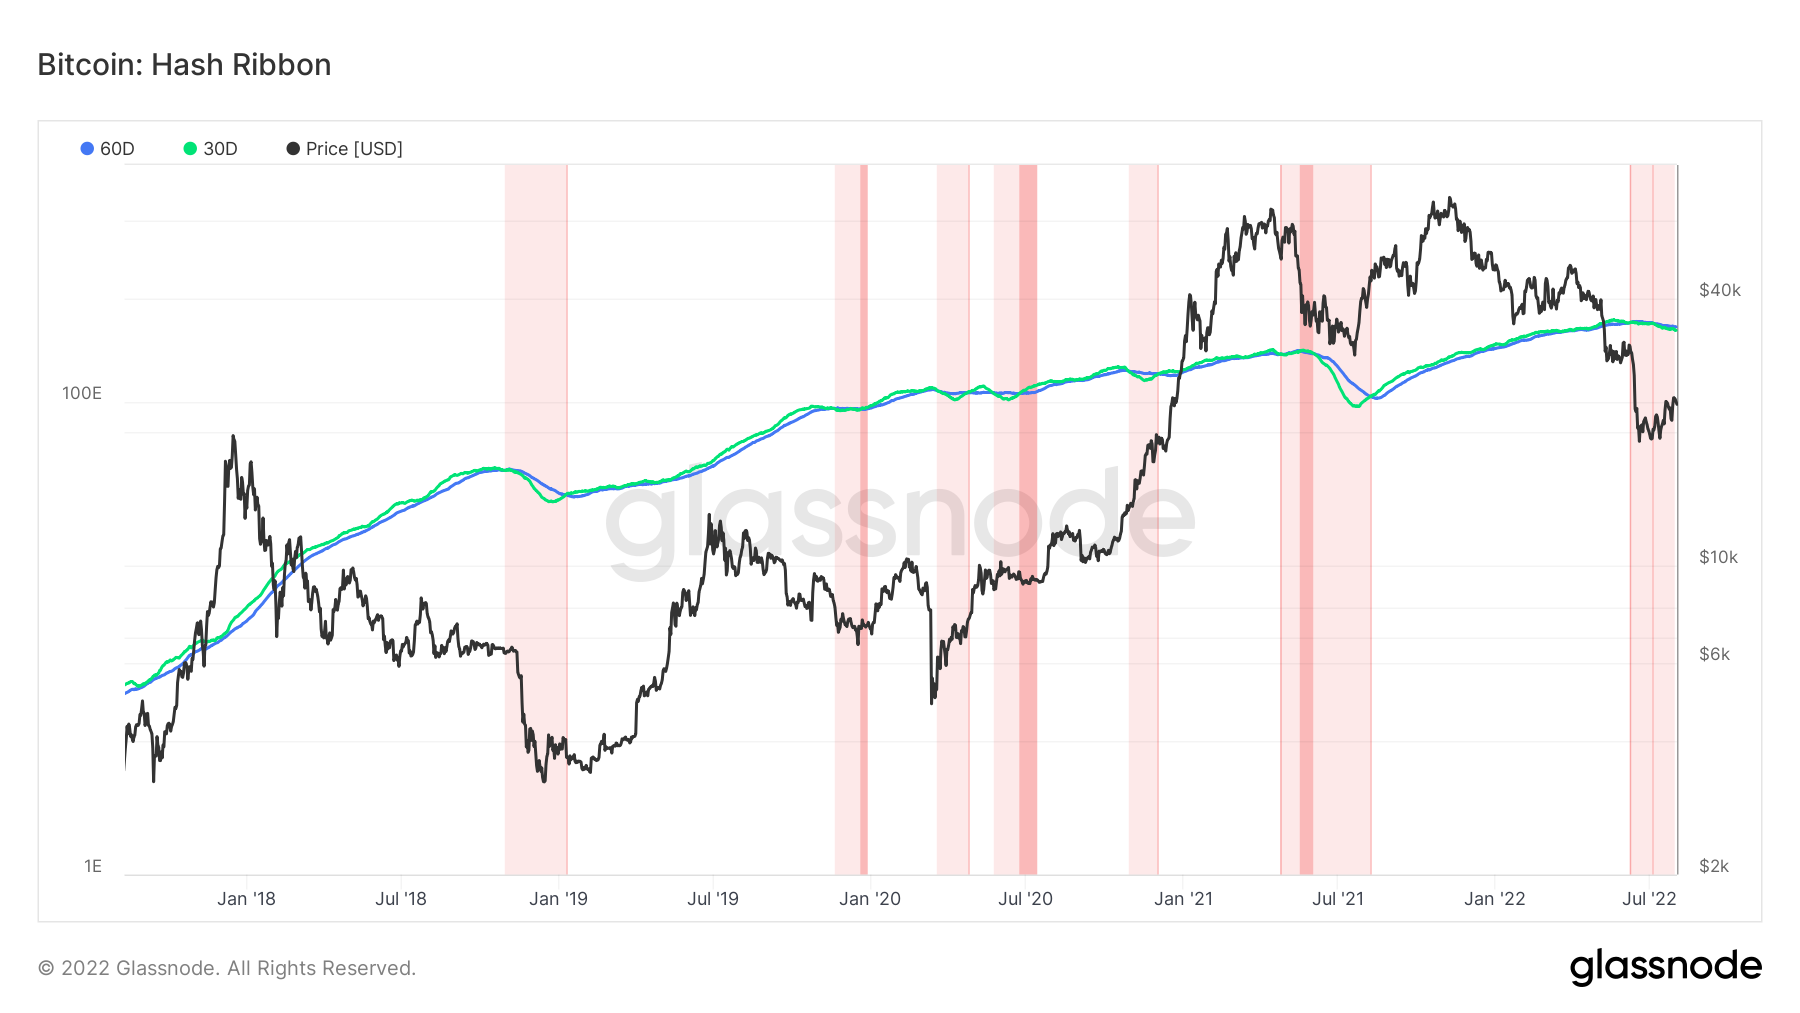Toggle the Price [USD] legend dot
1800x1013 pixels.
[293, 149]
